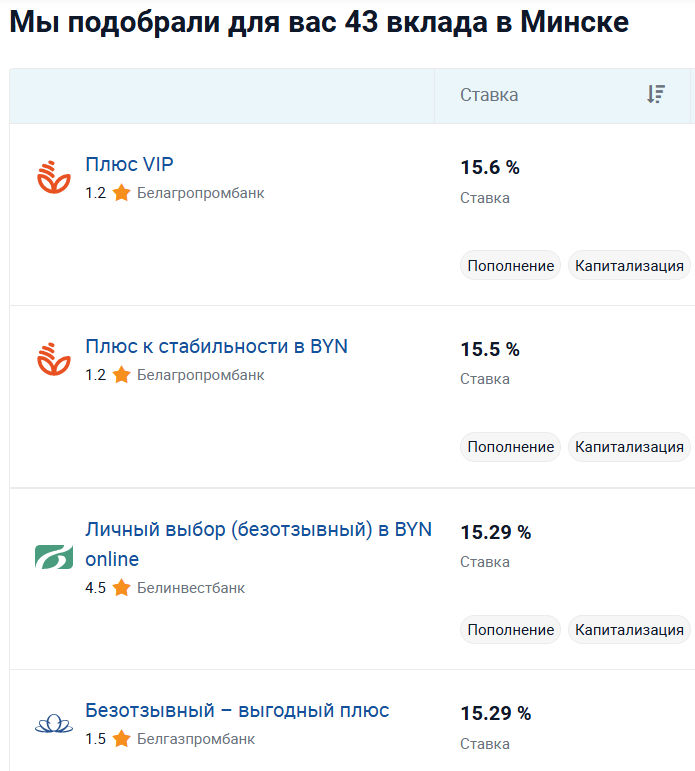The height and width of the screenshot is (771, 695).
Task: Click star rating under Плюс к стабильности в BYN
Action: (121, 375)
